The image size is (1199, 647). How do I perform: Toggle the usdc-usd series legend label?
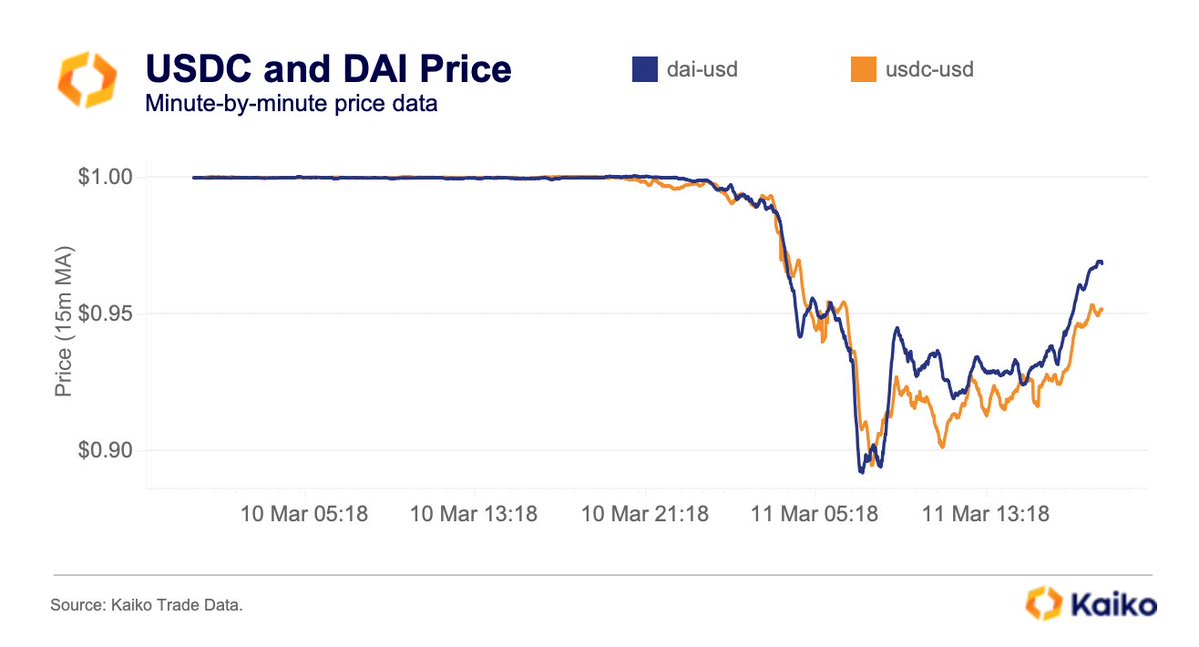[x=929, y=70]
